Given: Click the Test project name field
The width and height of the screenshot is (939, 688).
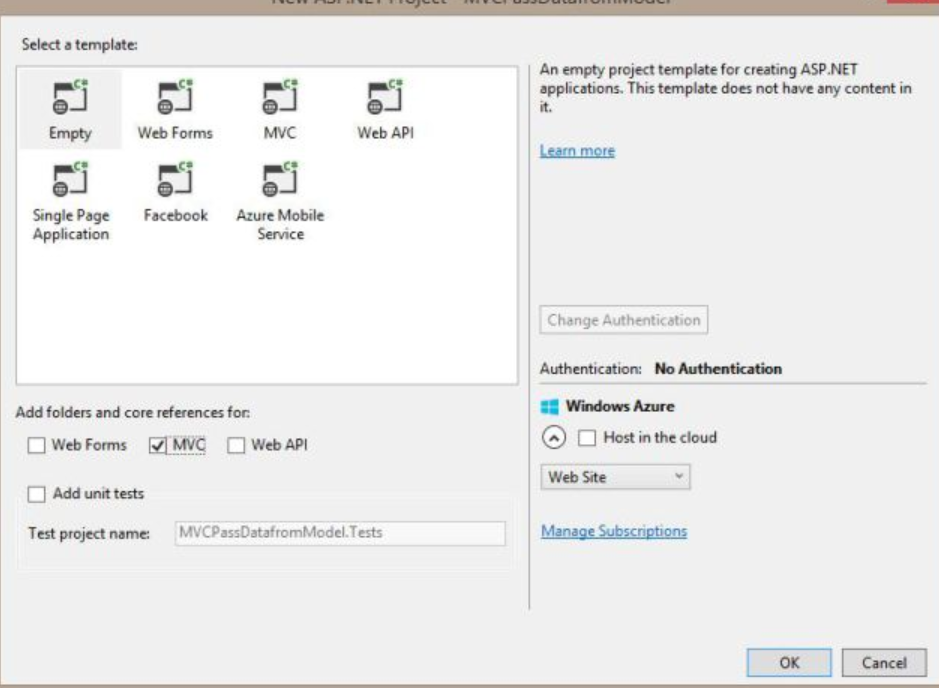Looking at the screenshot, I should tap(340, 533).
